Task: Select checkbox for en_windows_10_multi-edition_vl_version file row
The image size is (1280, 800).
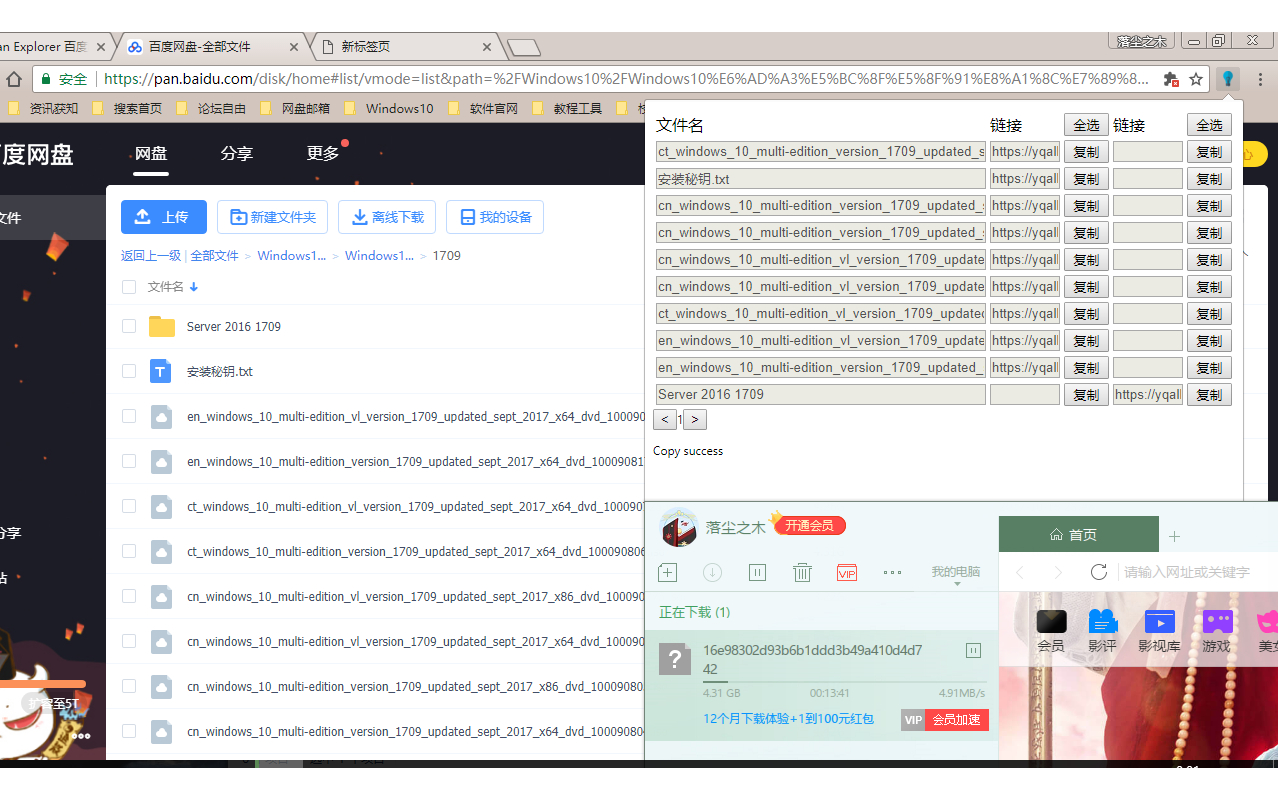Action: [x=128, y=416]
